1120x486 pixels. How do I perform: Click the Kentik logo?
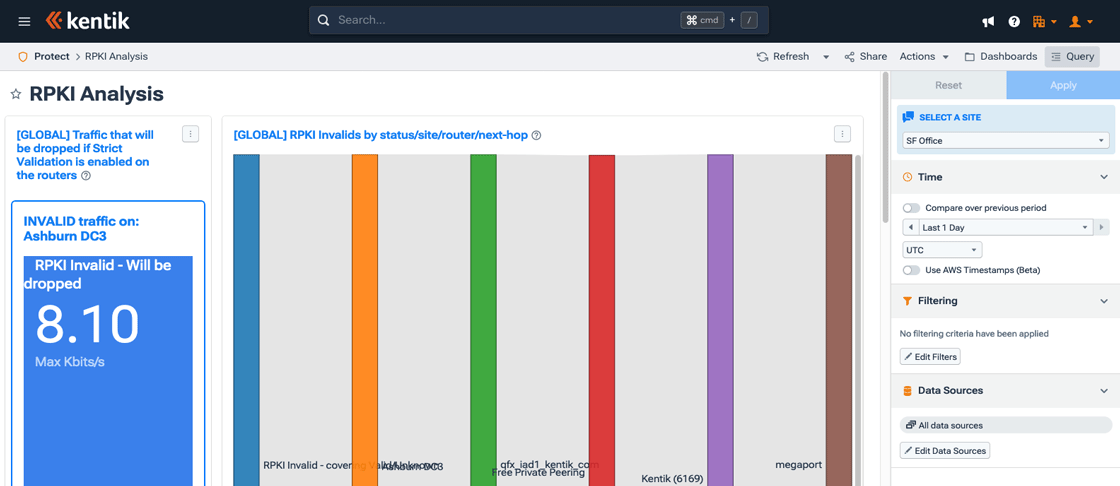[88, 21]
